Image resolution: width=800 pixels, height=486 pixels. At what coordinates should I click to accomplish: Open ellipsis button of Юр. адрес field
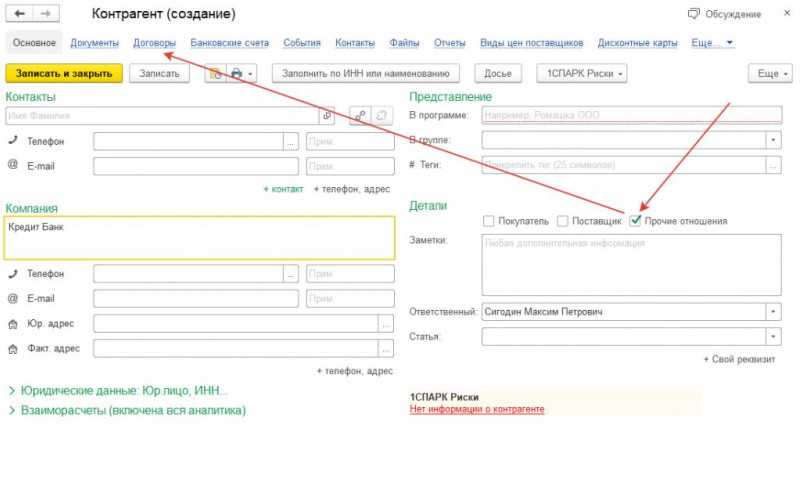click(386, 324)
